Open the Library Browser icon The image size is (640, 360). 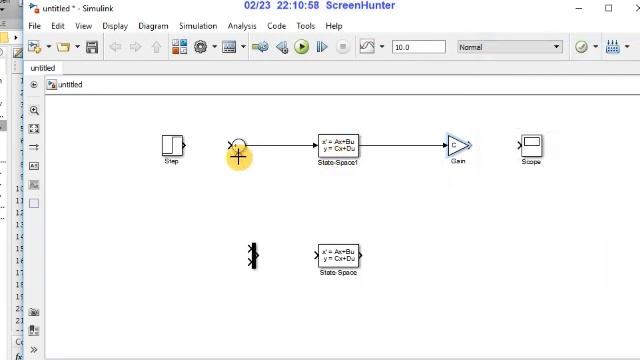click(179, 47)
